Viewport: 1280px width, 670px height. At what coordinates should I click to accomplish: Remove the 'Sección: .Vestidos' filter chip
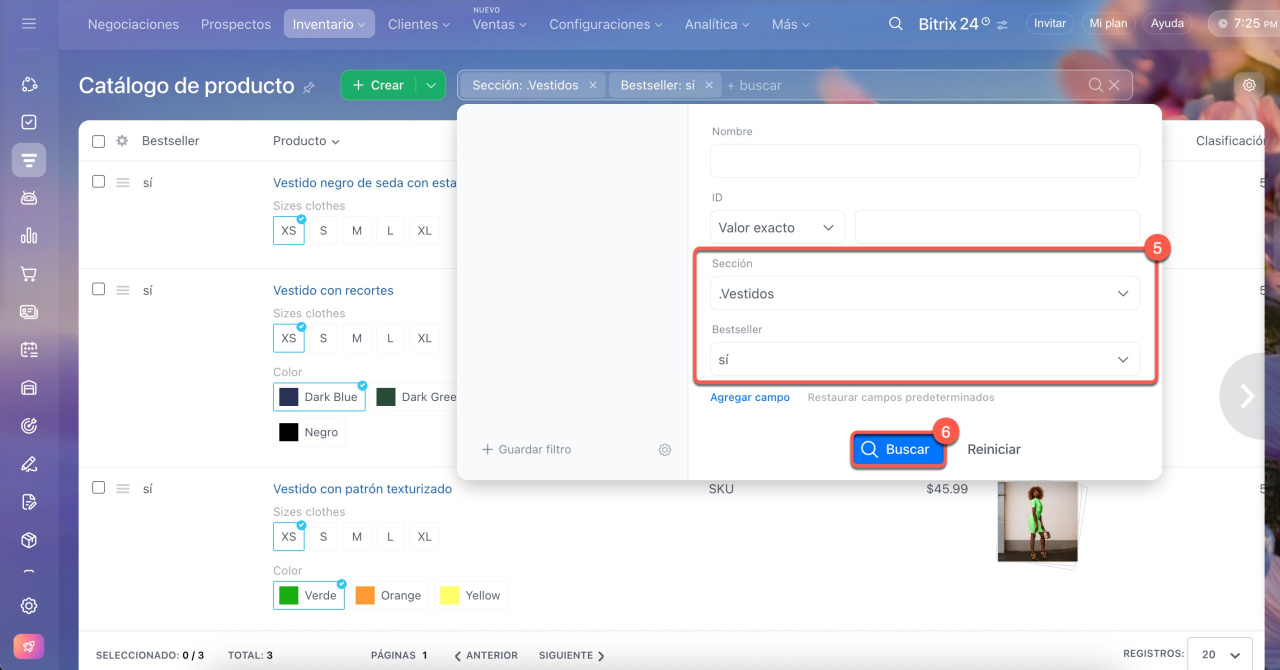point(593,85)
